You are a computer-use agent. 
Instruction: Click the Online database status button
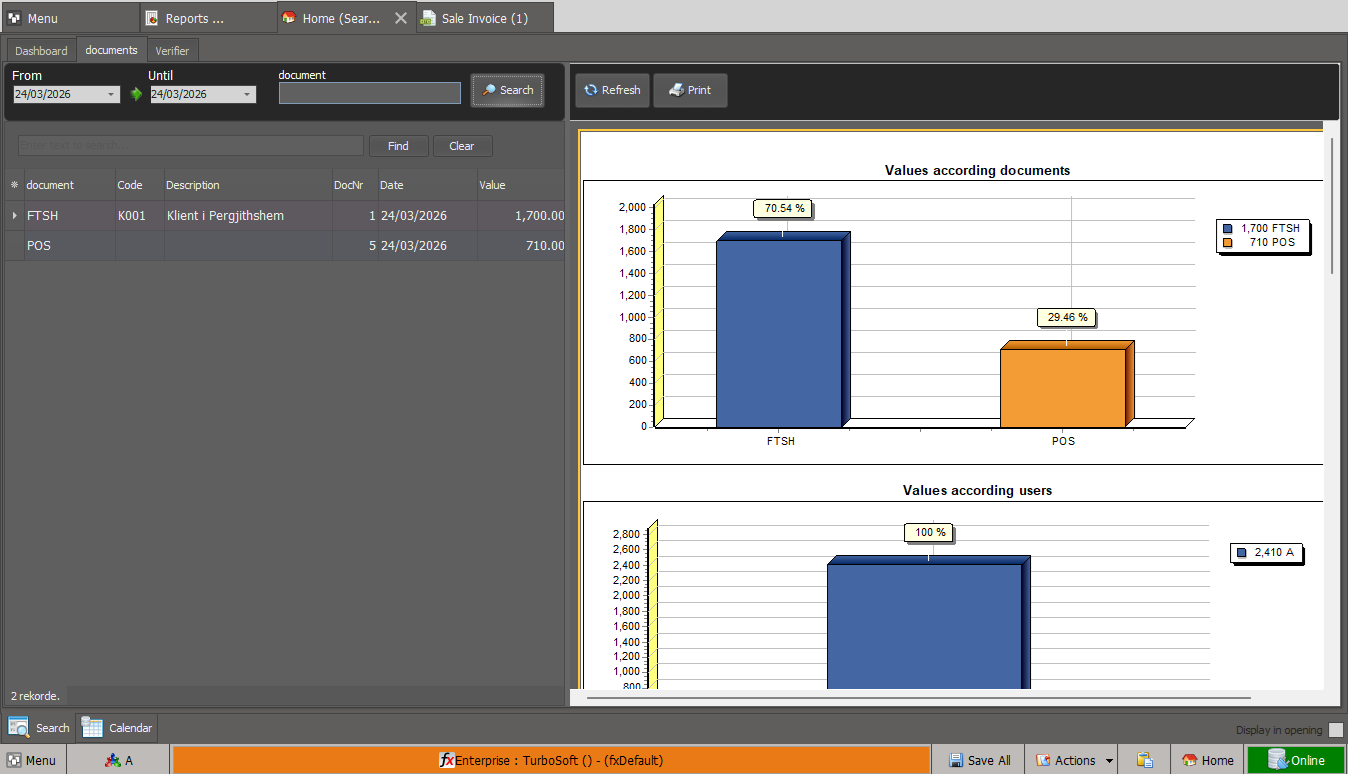click(x=1295, y=760)
